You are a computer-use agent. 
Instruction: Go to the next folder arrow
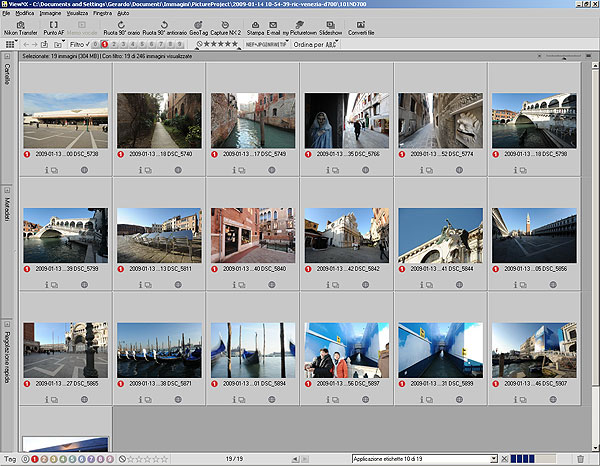coord(34,44)
